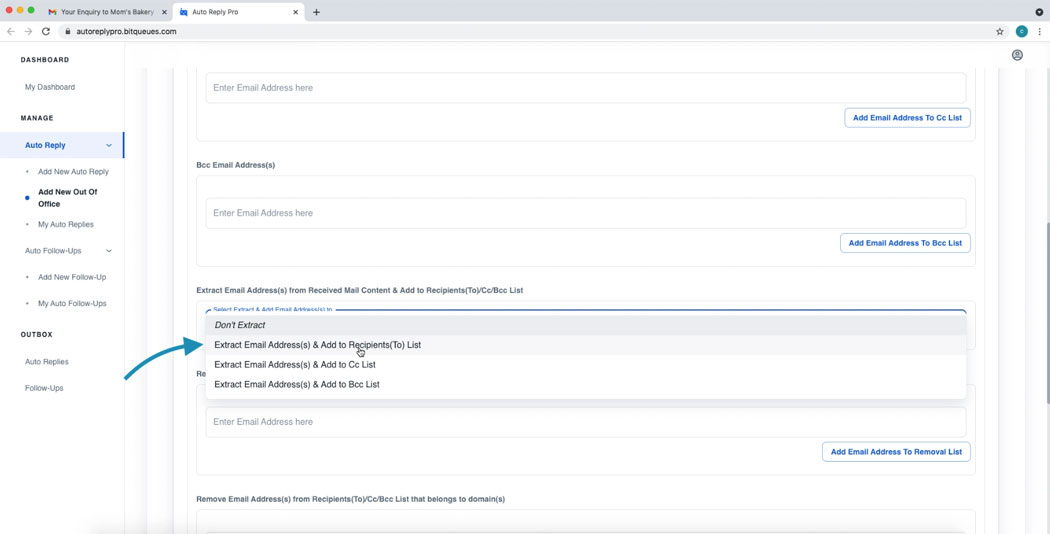Viewport: 1050px width, 534px height.
Task: Select the Don't Extract option
Action: (585, 325)
